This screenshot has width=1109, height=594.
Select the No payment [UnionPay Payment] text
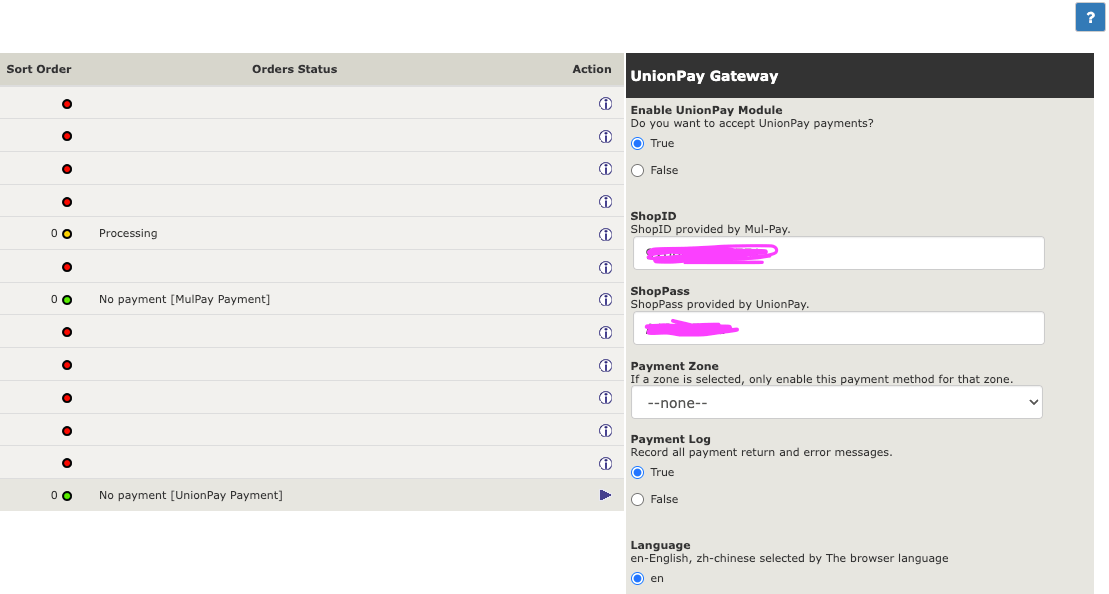click(x=191, y=495)
